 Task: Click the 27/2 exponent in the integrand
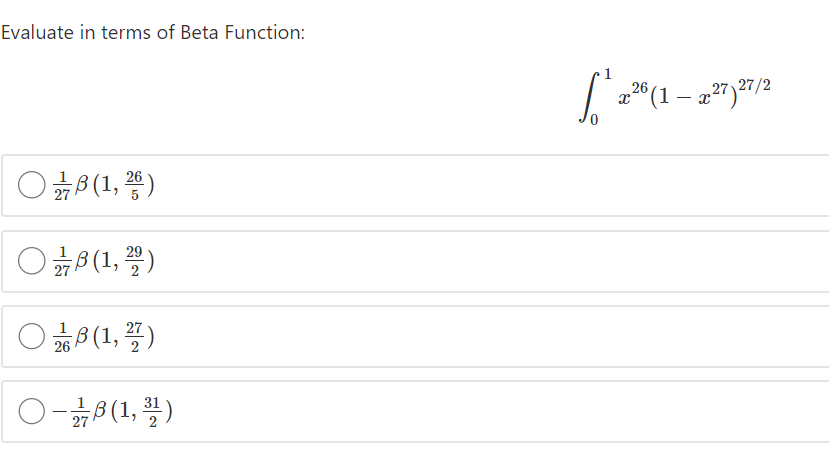pos(754,85)
